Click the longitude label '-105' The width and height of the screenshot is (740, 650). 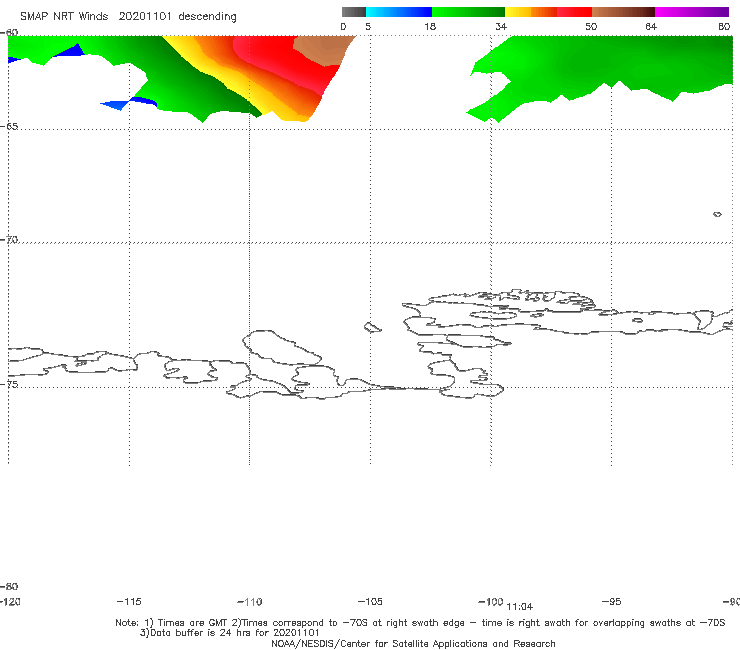pyautogui.click(x=370, y=601)
